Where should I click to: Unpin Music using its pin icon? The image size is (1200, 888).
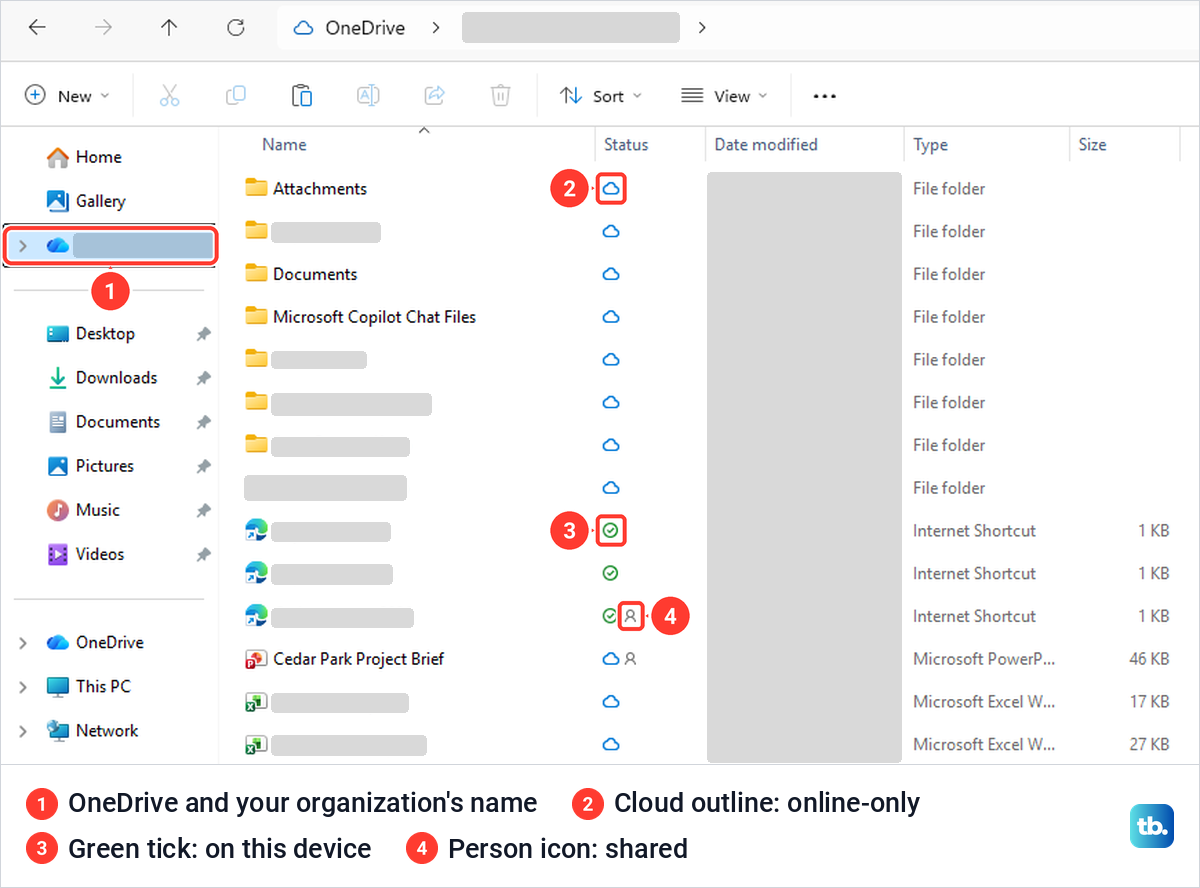pos(203,511)
